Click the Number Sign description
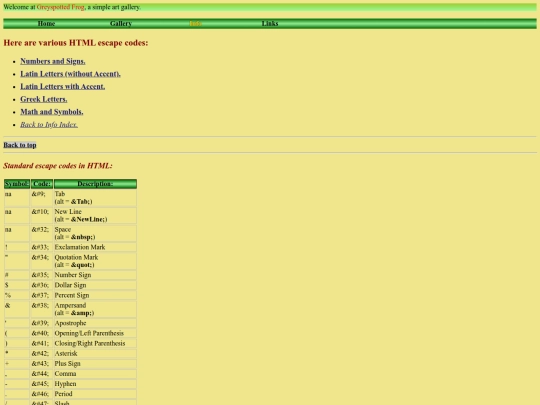The image size is (540, 405). (95, 275)
